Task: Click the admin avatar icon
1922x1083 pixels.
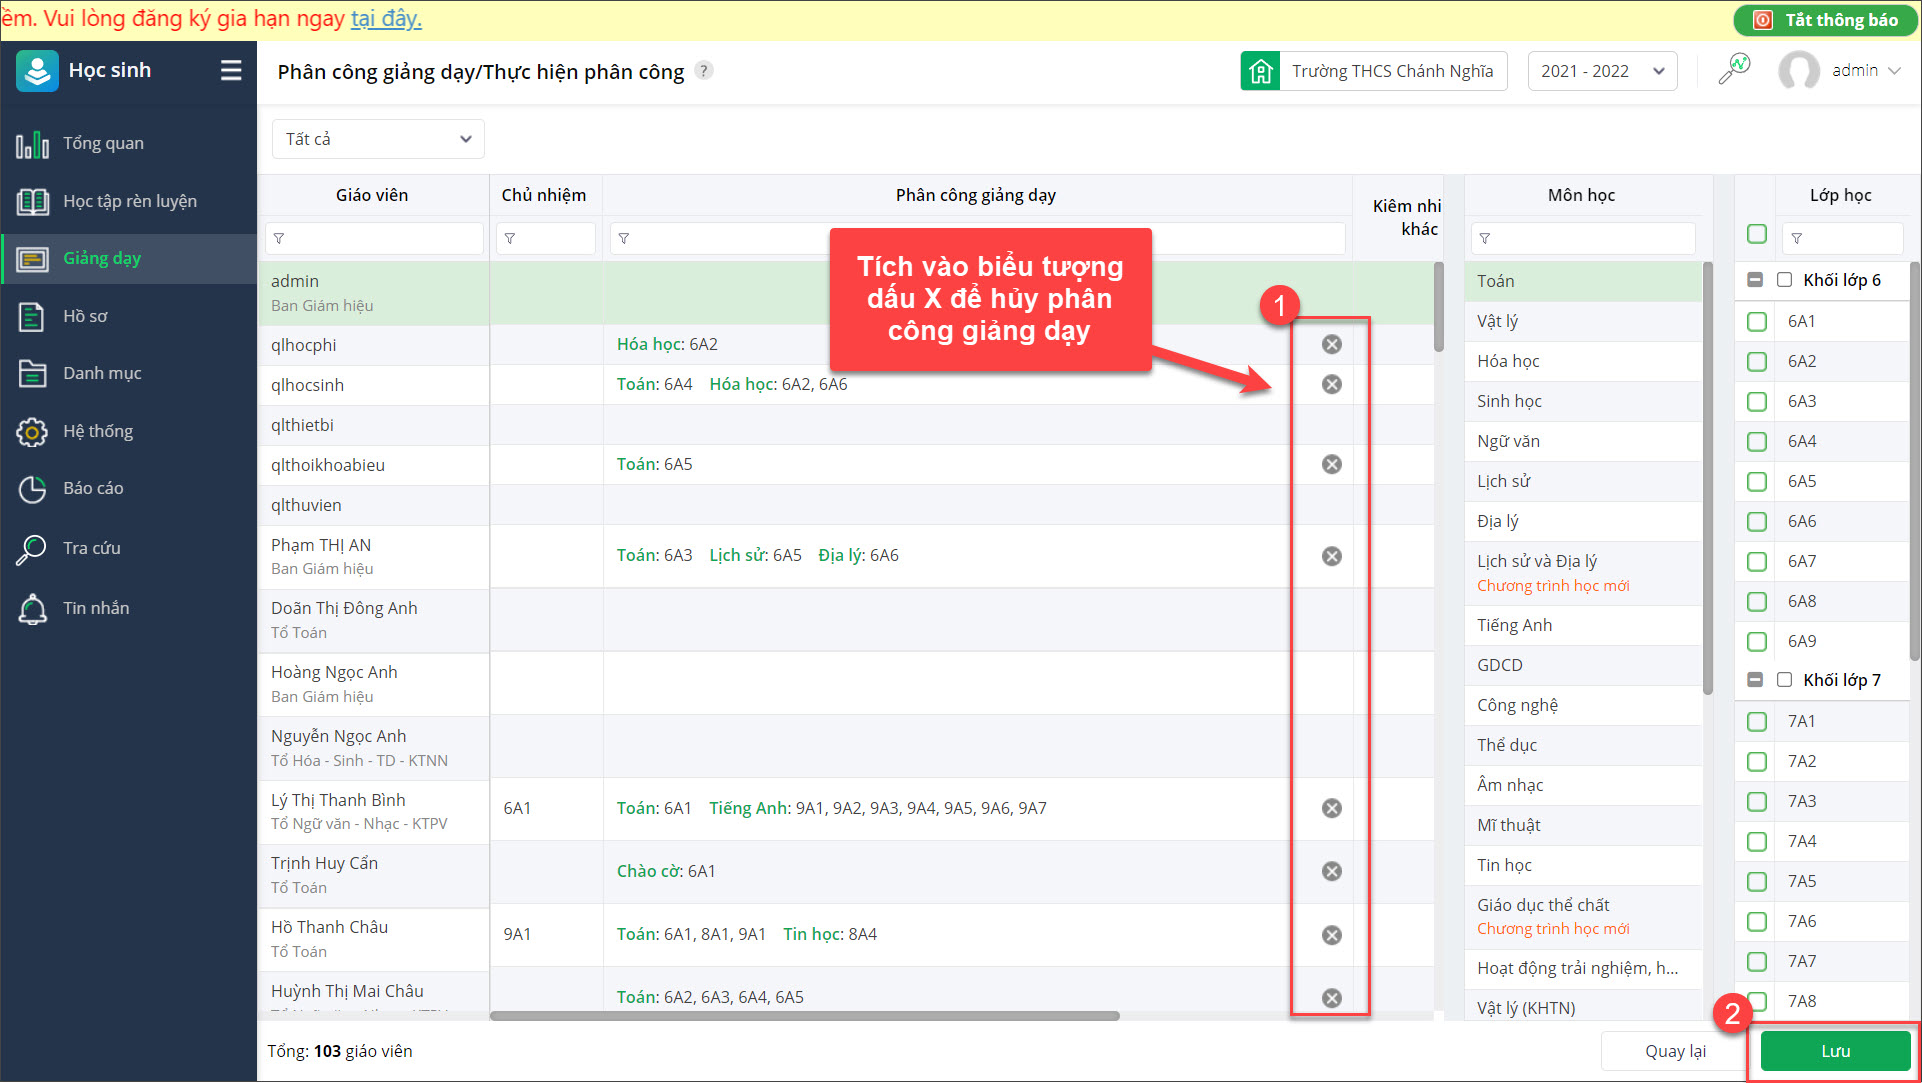Action: click(x=1798, y=71)
